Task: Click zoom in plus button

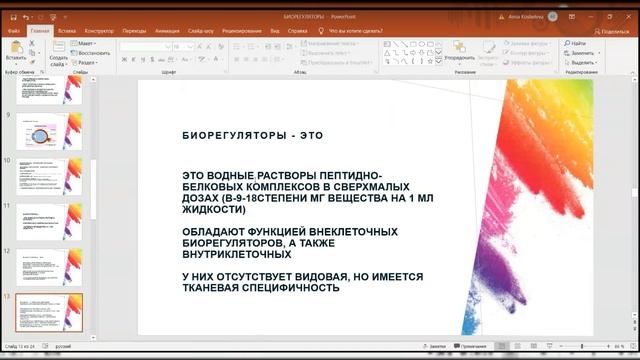Action: click(x=608, y=346)
